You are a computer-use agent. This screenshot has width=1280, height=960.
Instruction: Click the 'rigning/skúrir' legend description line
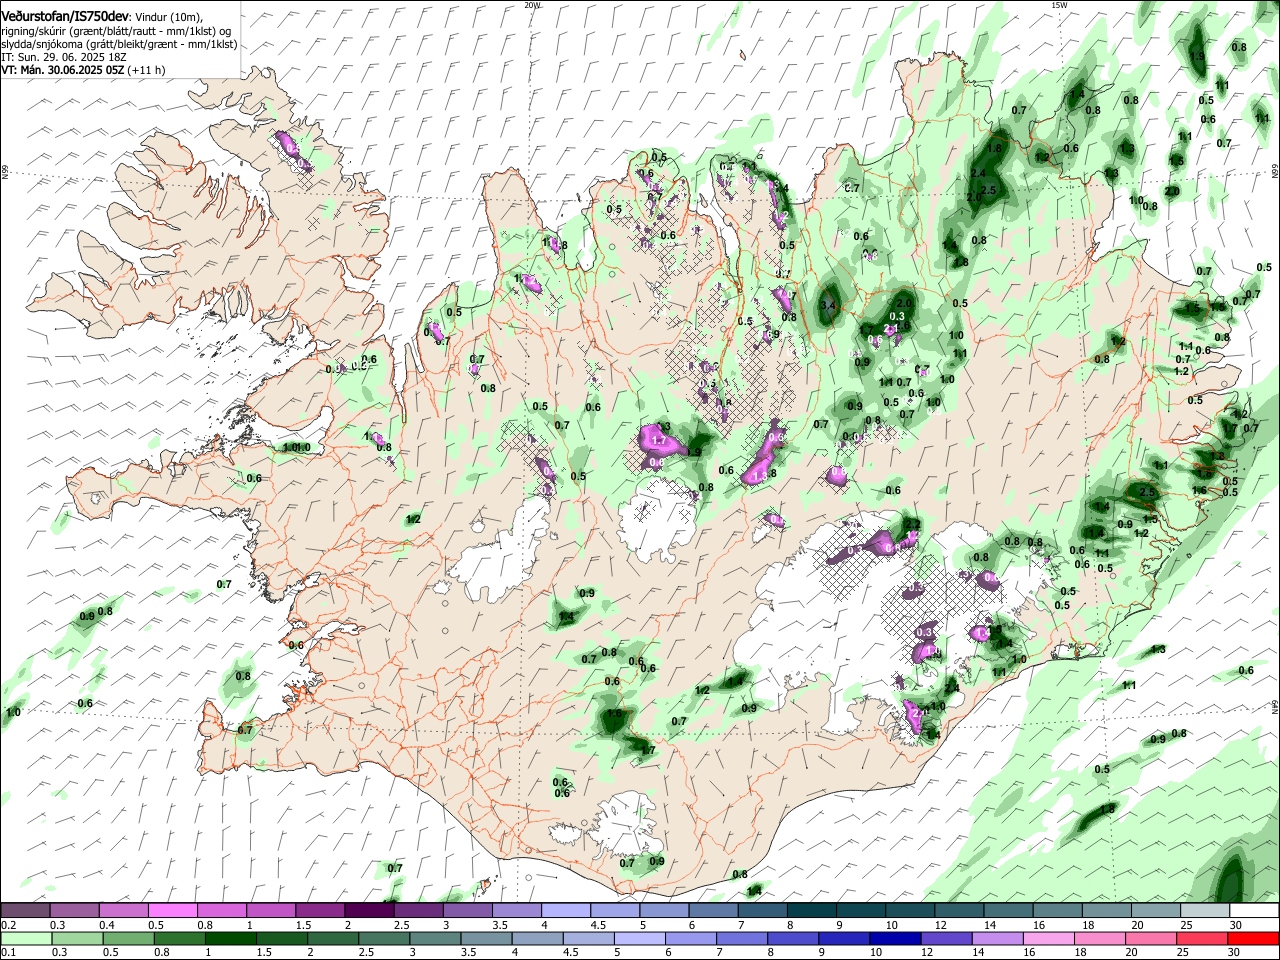[x=115, y=31]
